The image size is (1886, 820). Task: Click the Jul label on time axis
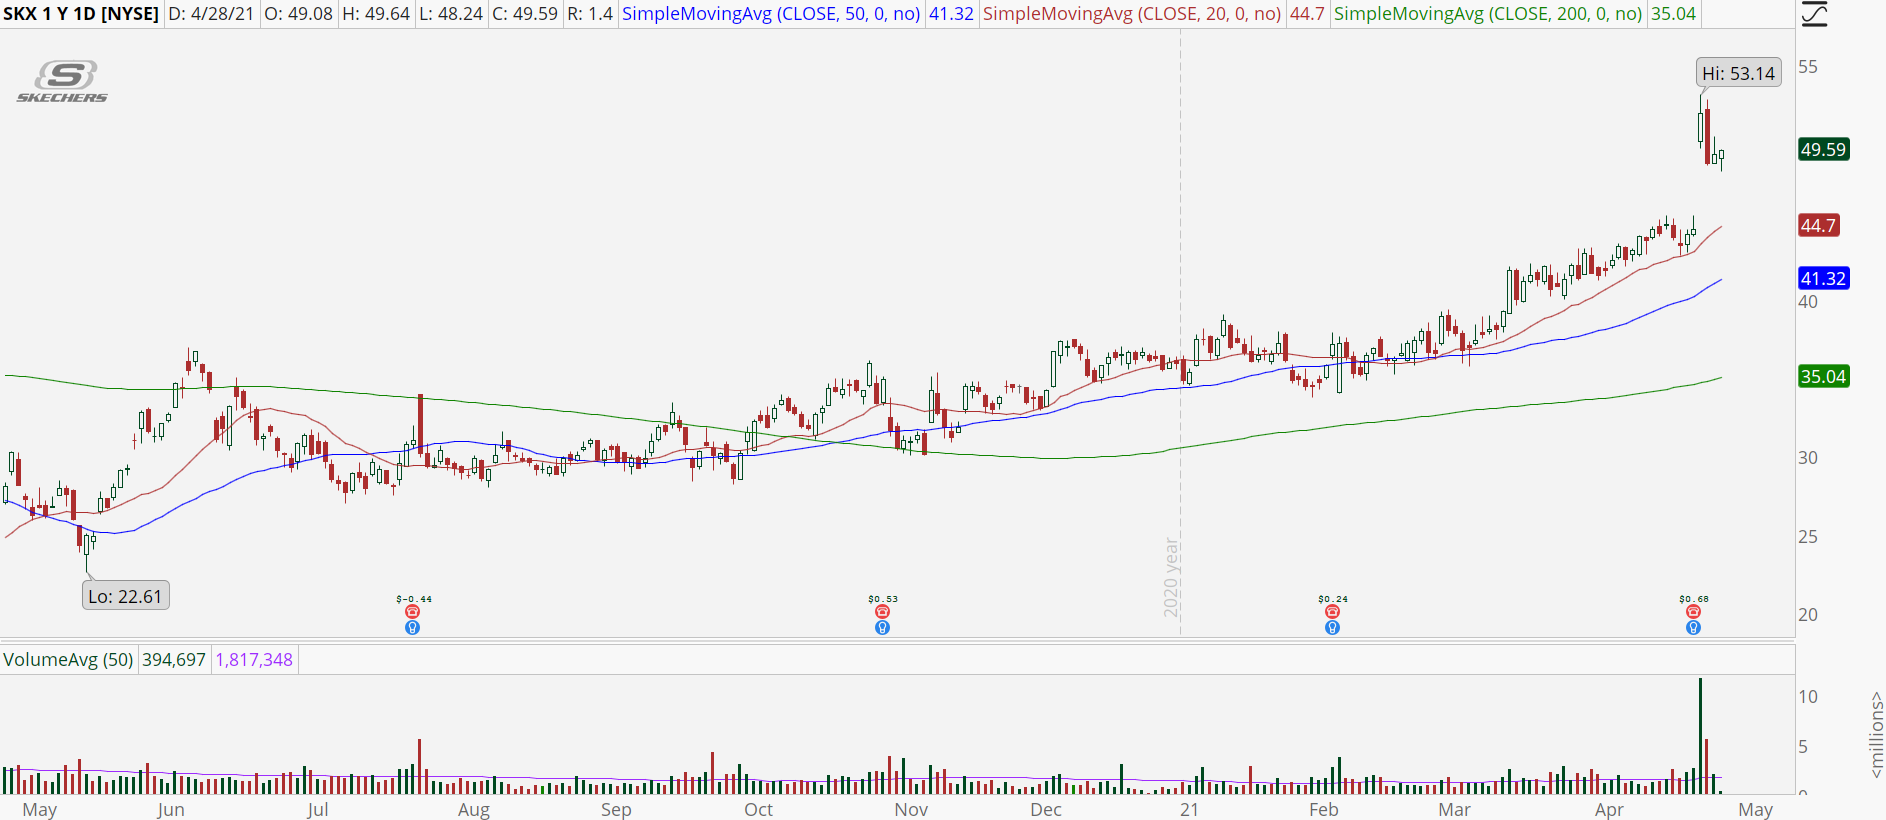[318, 809]
